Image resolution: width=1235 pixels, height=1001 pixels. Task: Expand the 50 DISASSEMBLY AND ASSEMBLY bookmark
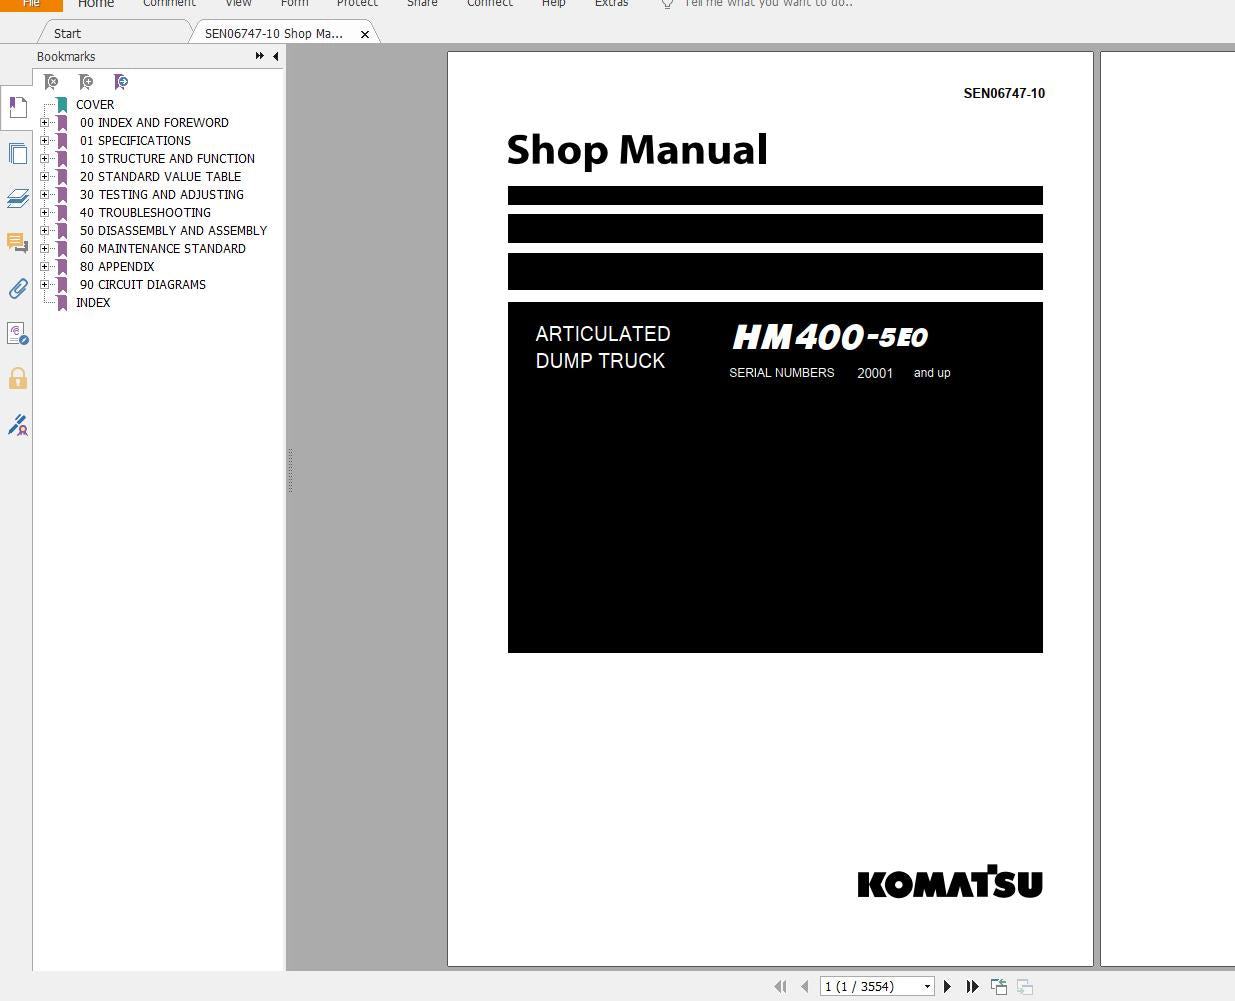click(x=44, y=230)
